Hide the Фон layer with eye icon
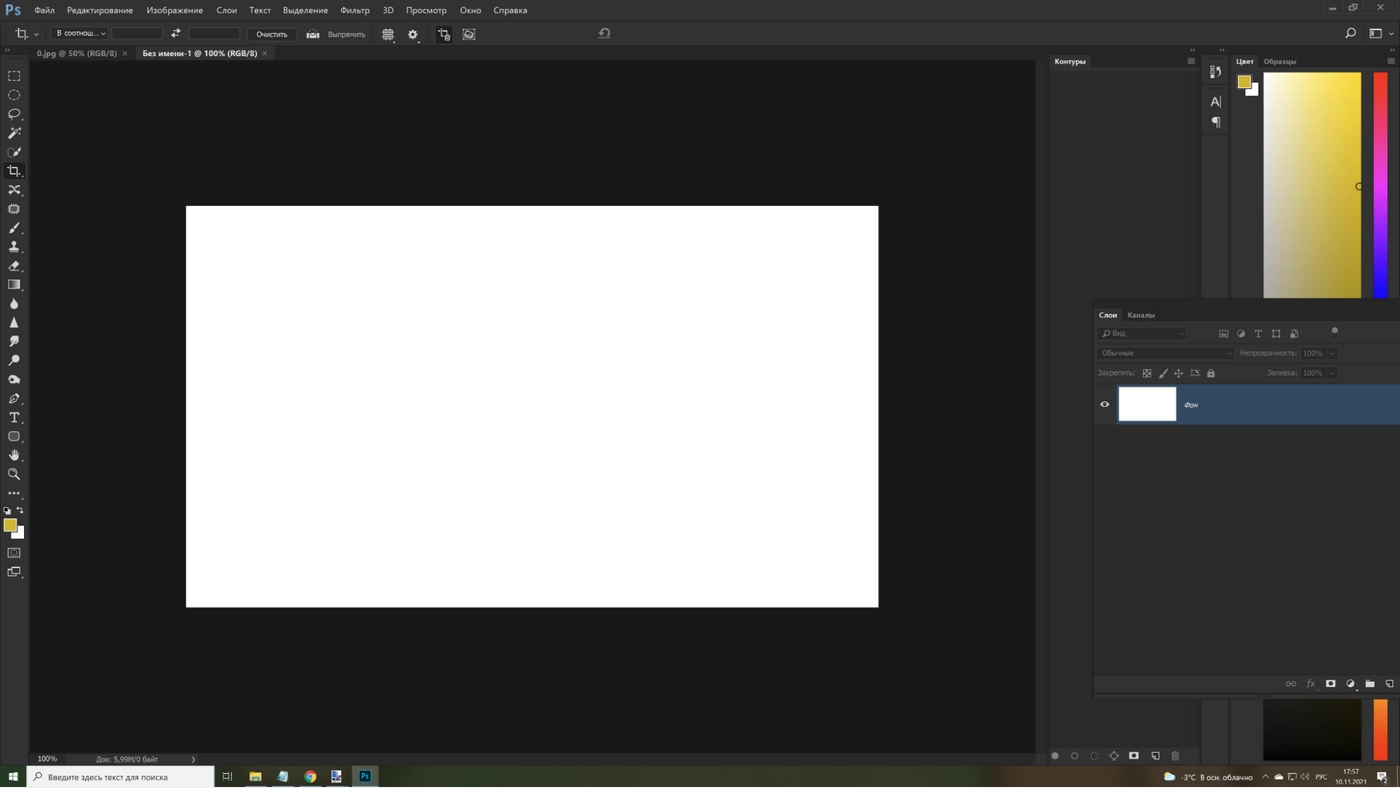 point(1105,405)
